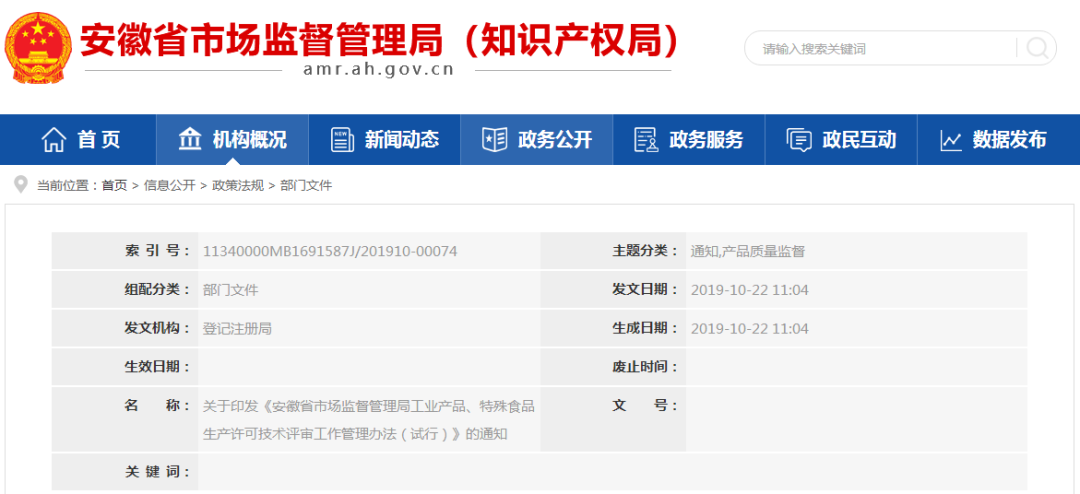Select 政务服务 in navigation bar

[689, 140]
